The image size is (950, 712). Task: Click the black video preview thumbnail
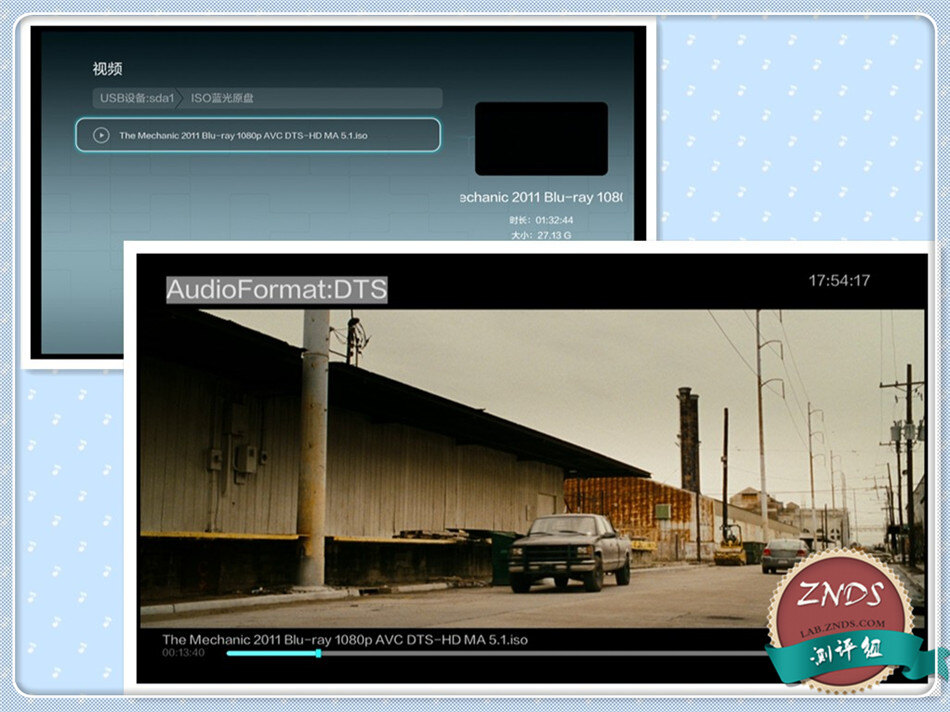pyautogui.click(x=541, y=138)
